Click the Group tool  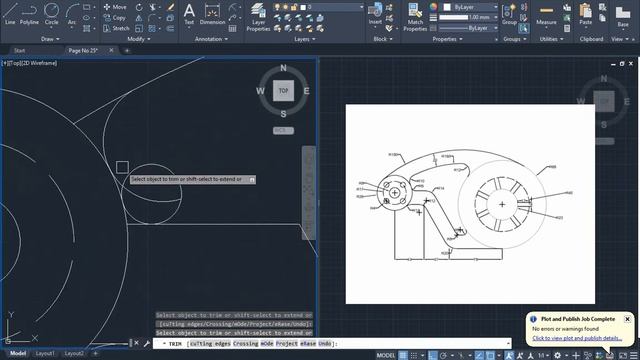click(x=509, y=14)
